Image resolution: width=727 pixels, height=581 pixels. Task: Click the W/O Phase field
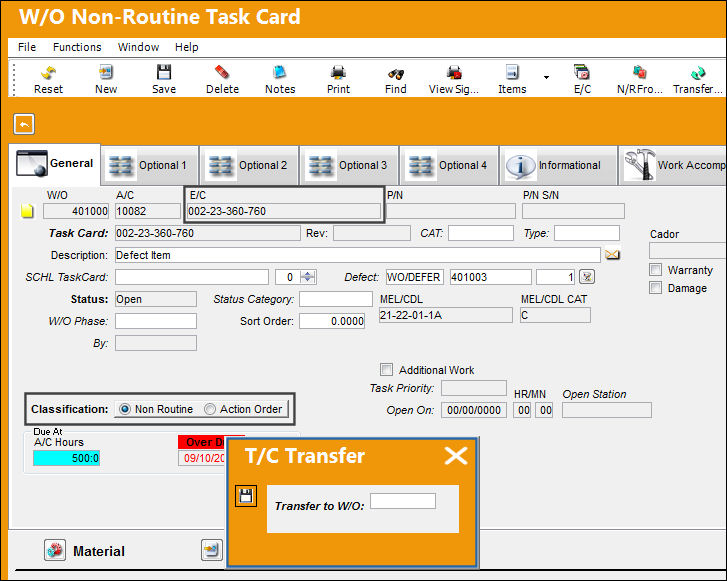point(156,321)
